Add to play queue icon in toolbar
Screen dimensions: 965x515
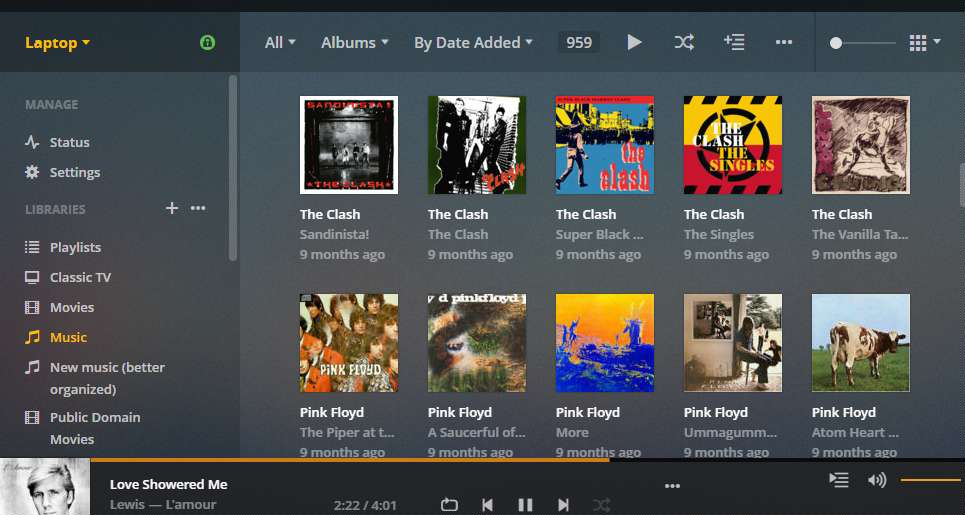pos(734,42)
